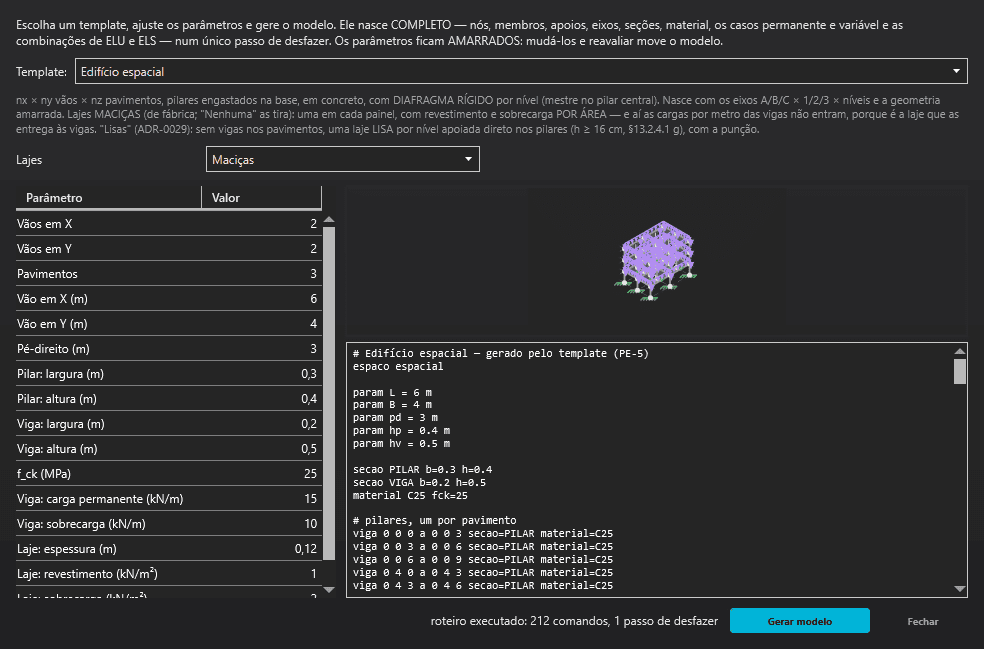This screenshot has width=984, height=649.
Task: Click script line 'secao PILAR b=0.3 h=0.4'
Action: point(422,469)
